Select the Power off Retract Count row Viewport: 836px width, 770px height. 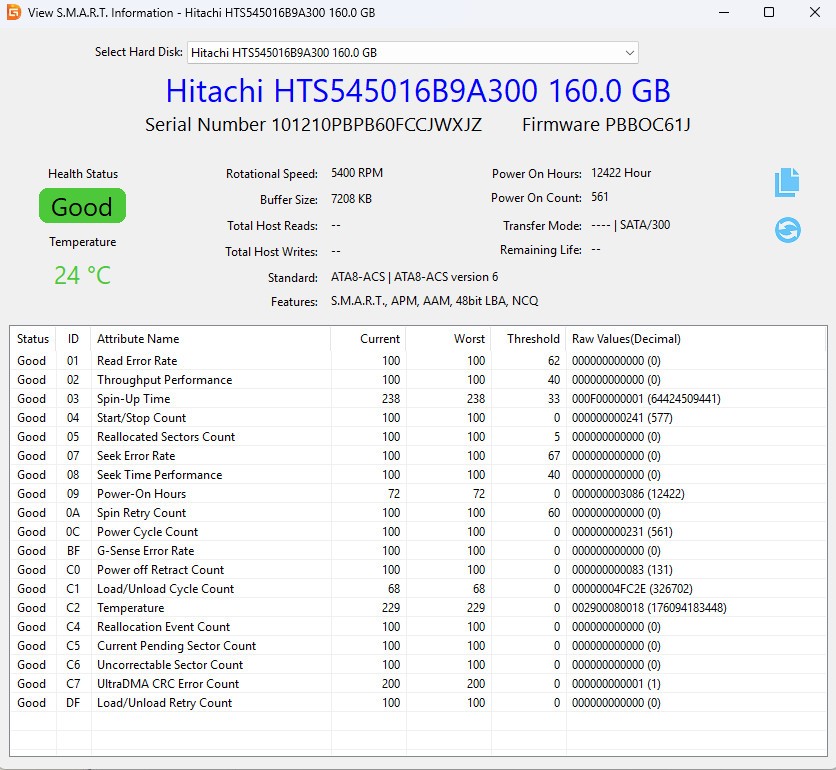point(418,570)
